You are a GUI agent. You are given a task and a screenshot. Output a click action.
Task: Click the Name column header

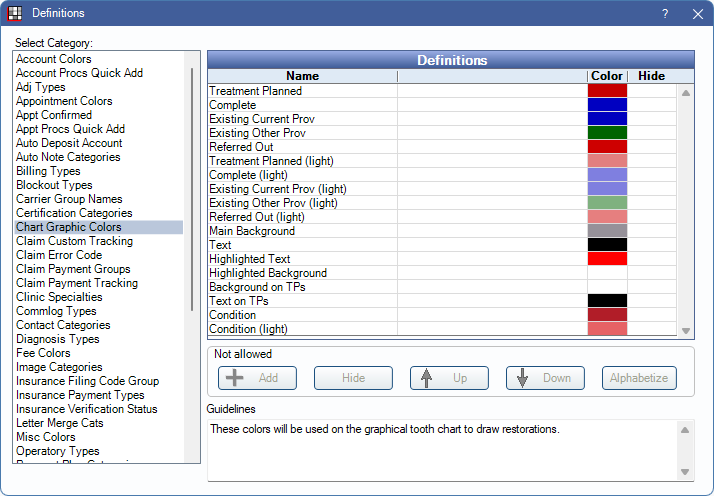tap(302, 76)
